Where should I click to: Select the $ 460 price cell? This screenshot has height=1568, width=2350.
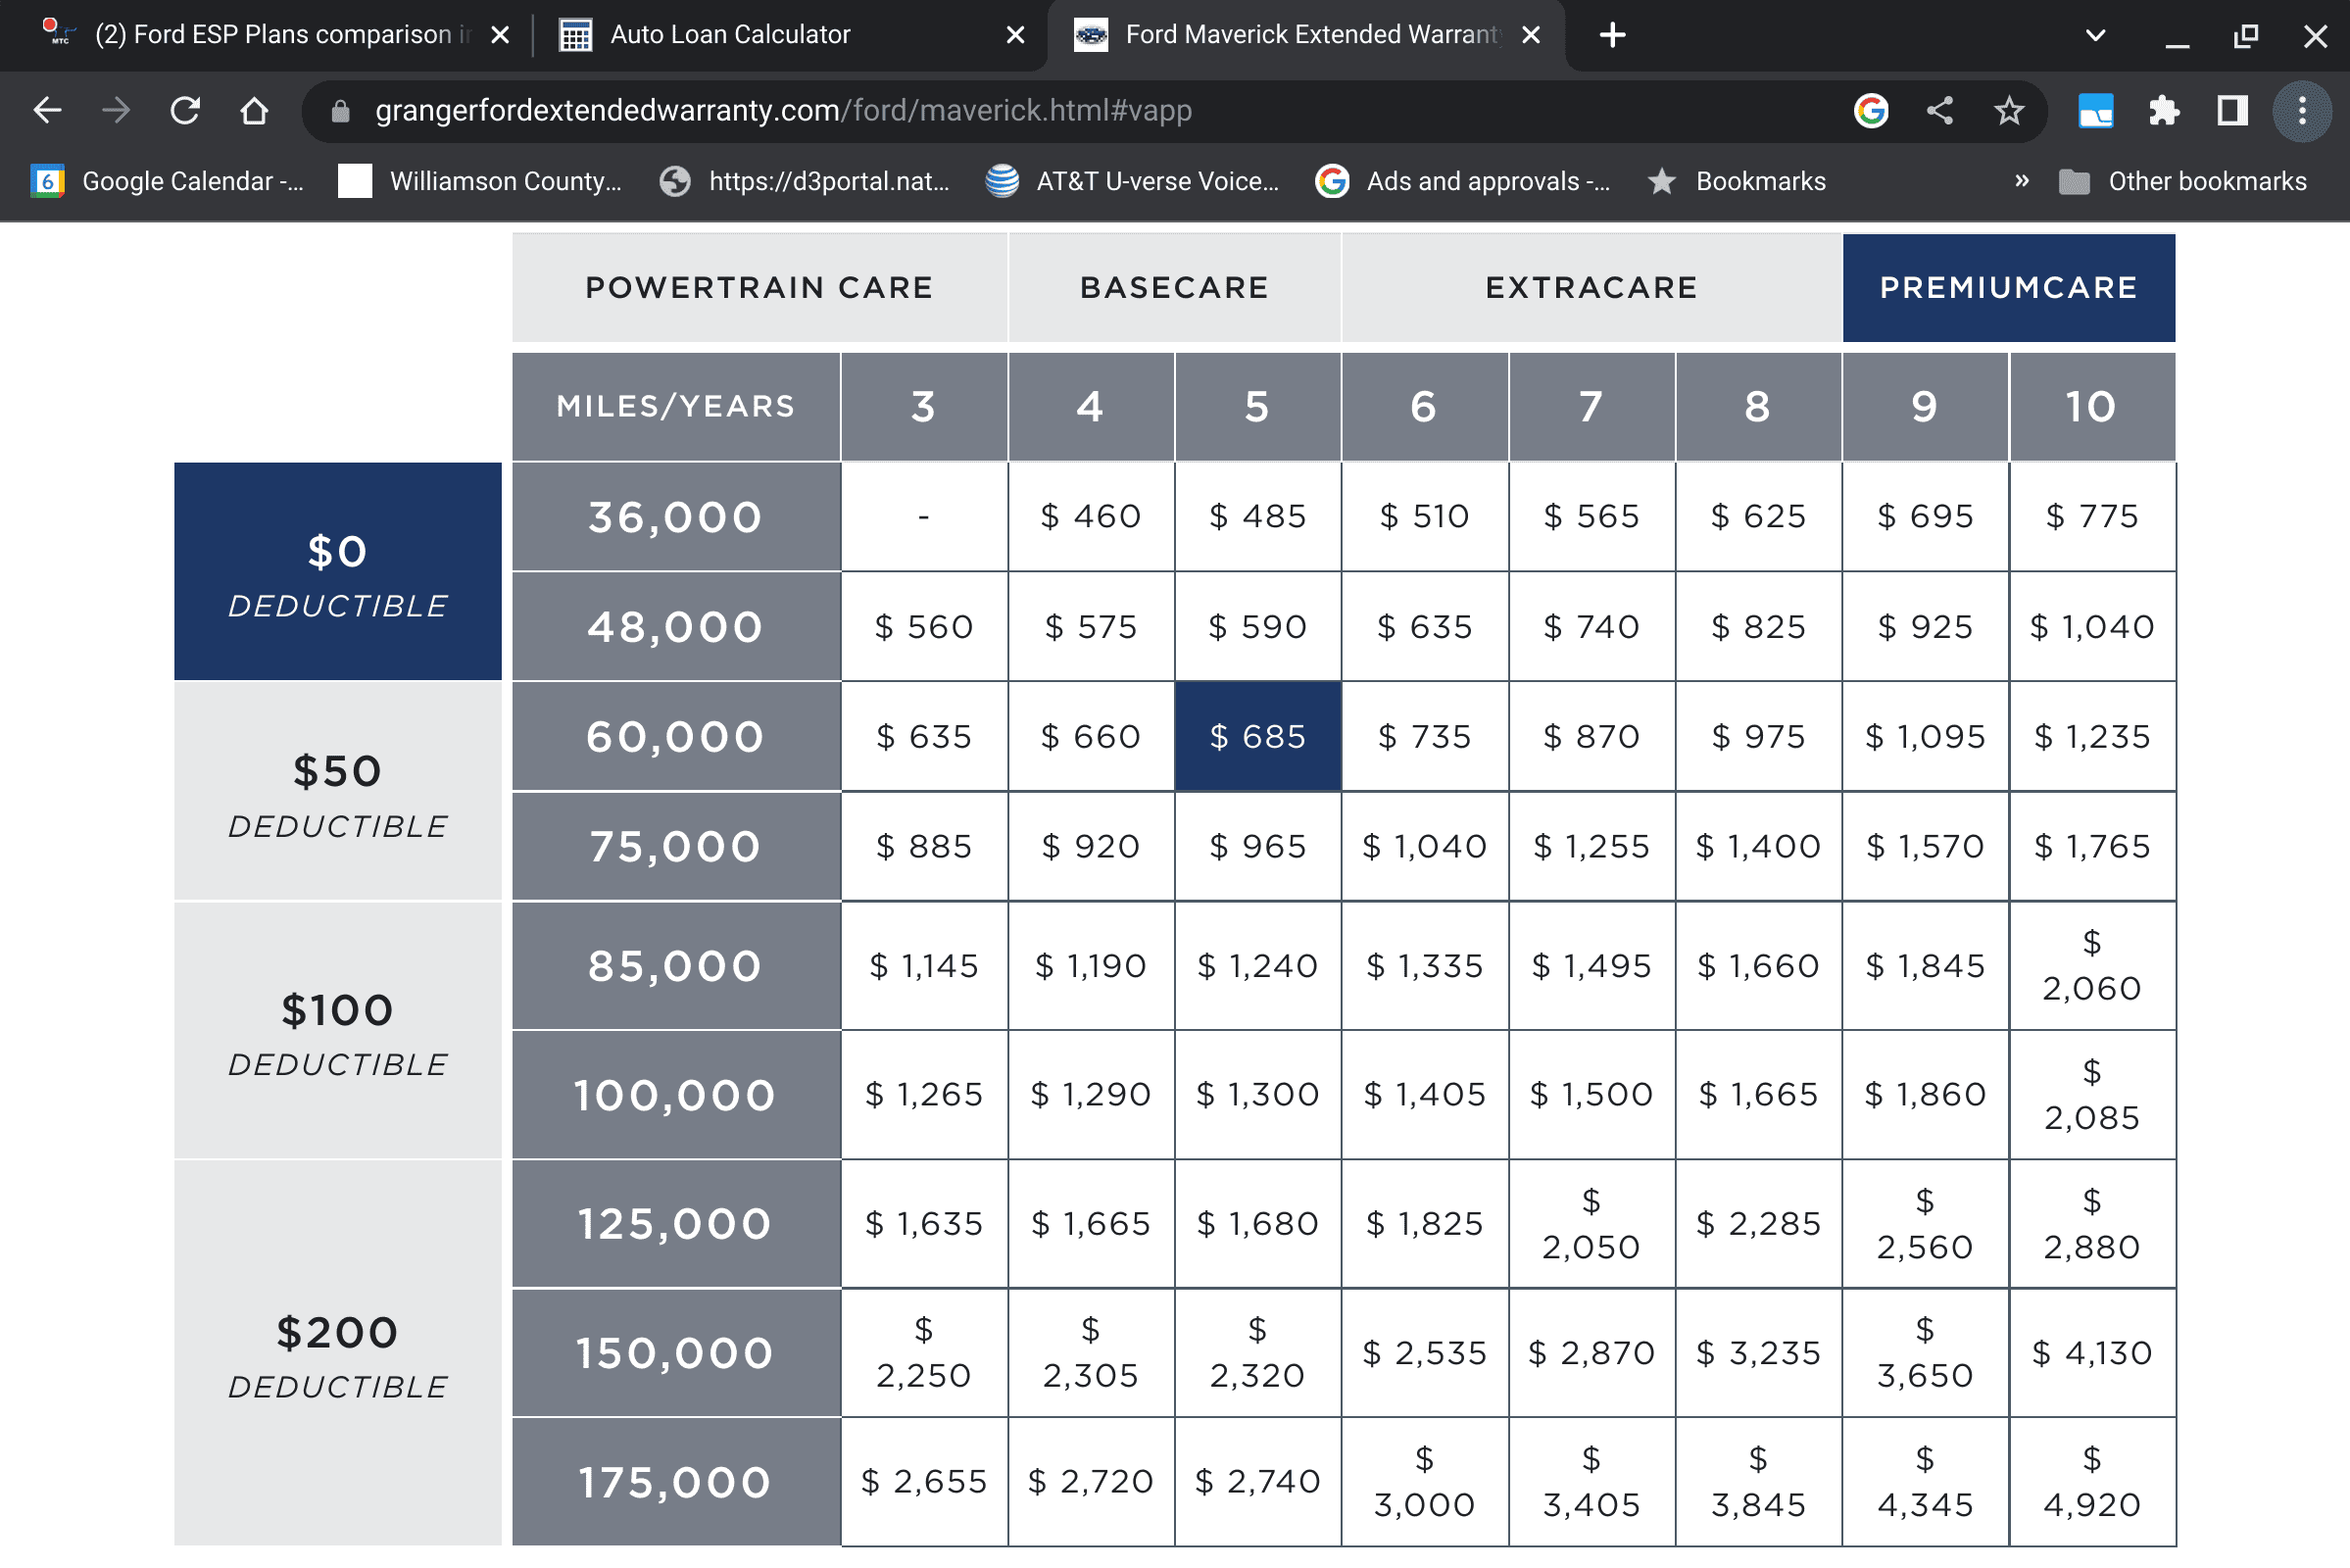tap(1090, 517)
